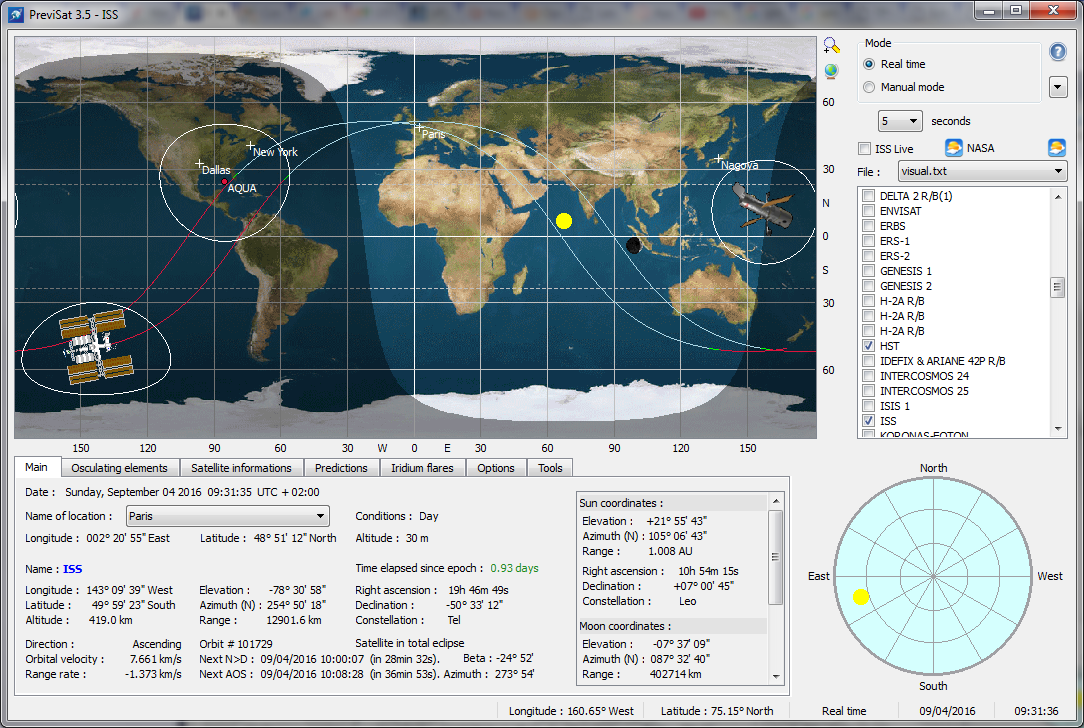This screenshot has width=1084, height=728.
Task: Switch to the Main tab
Action: pyautogui.click(x=37, y=467)
